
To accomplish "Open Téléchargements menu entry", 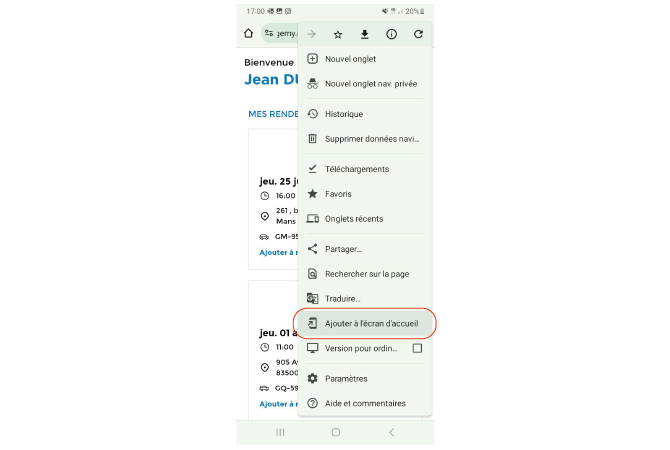I will [356, 169].
